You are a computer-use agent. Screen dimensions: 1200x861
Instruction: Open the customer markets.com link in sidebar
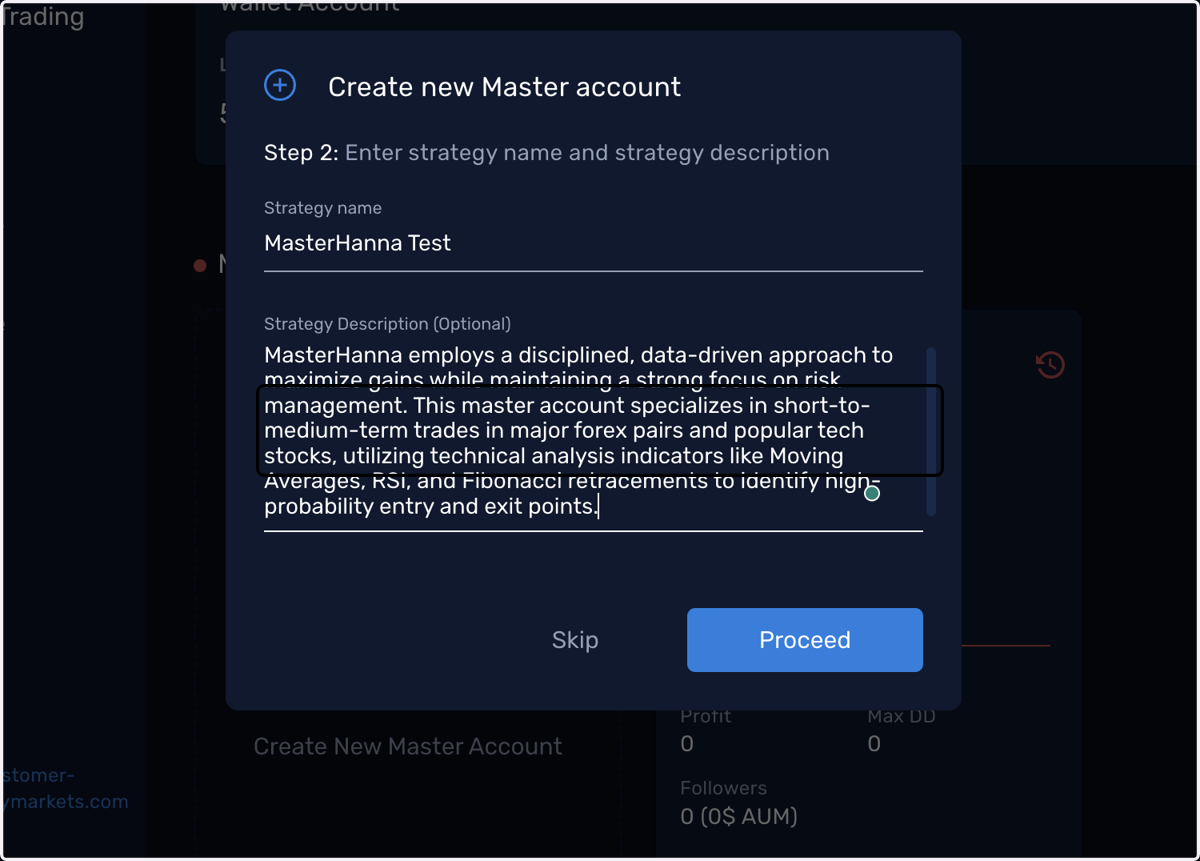pyautogui.click(x=65, y=788)
